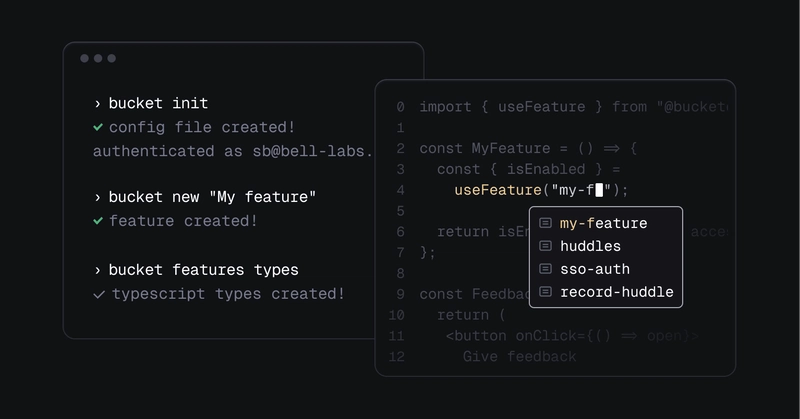This screenshot has width=800, height=419.
Task: Click the check beside typescript types created
Action: click(x=99, y=294)
